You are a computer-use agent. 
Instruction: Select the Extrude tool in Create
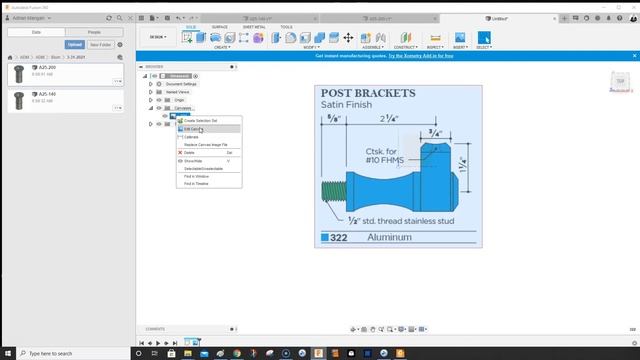coord(201,38)
